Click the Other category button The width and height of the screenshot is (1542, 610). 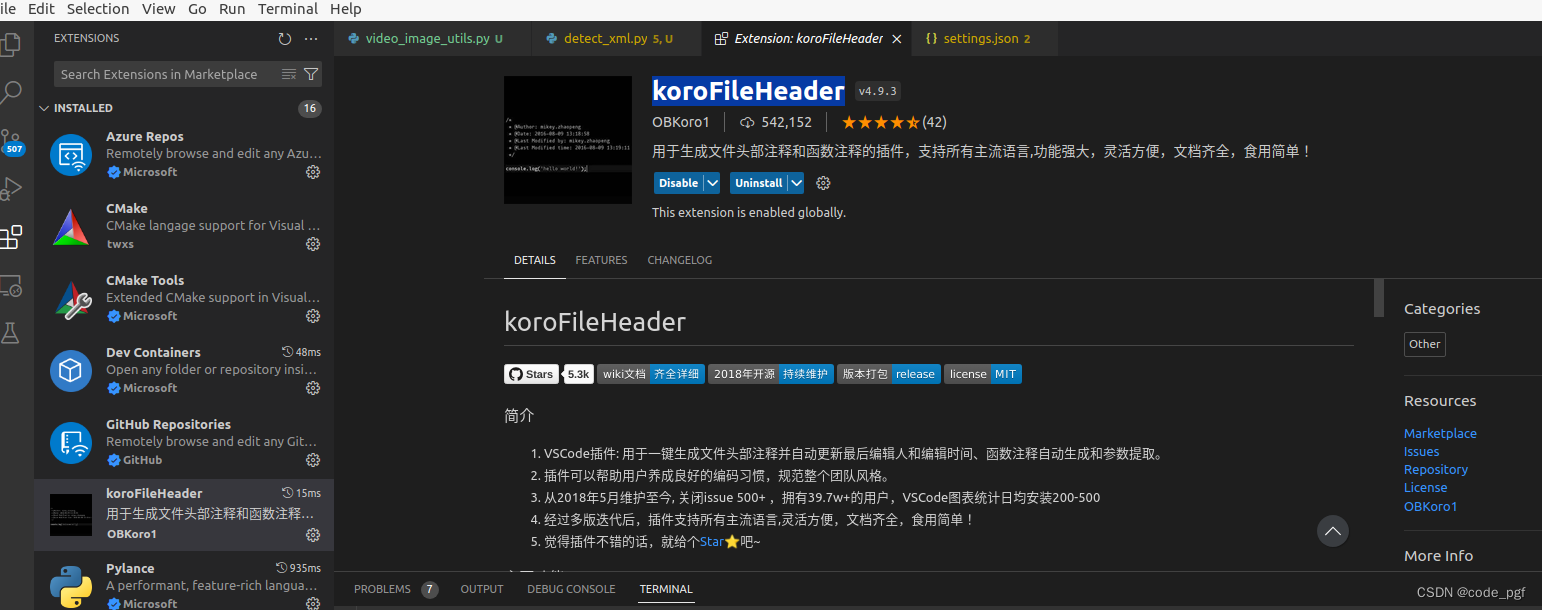1424,344
